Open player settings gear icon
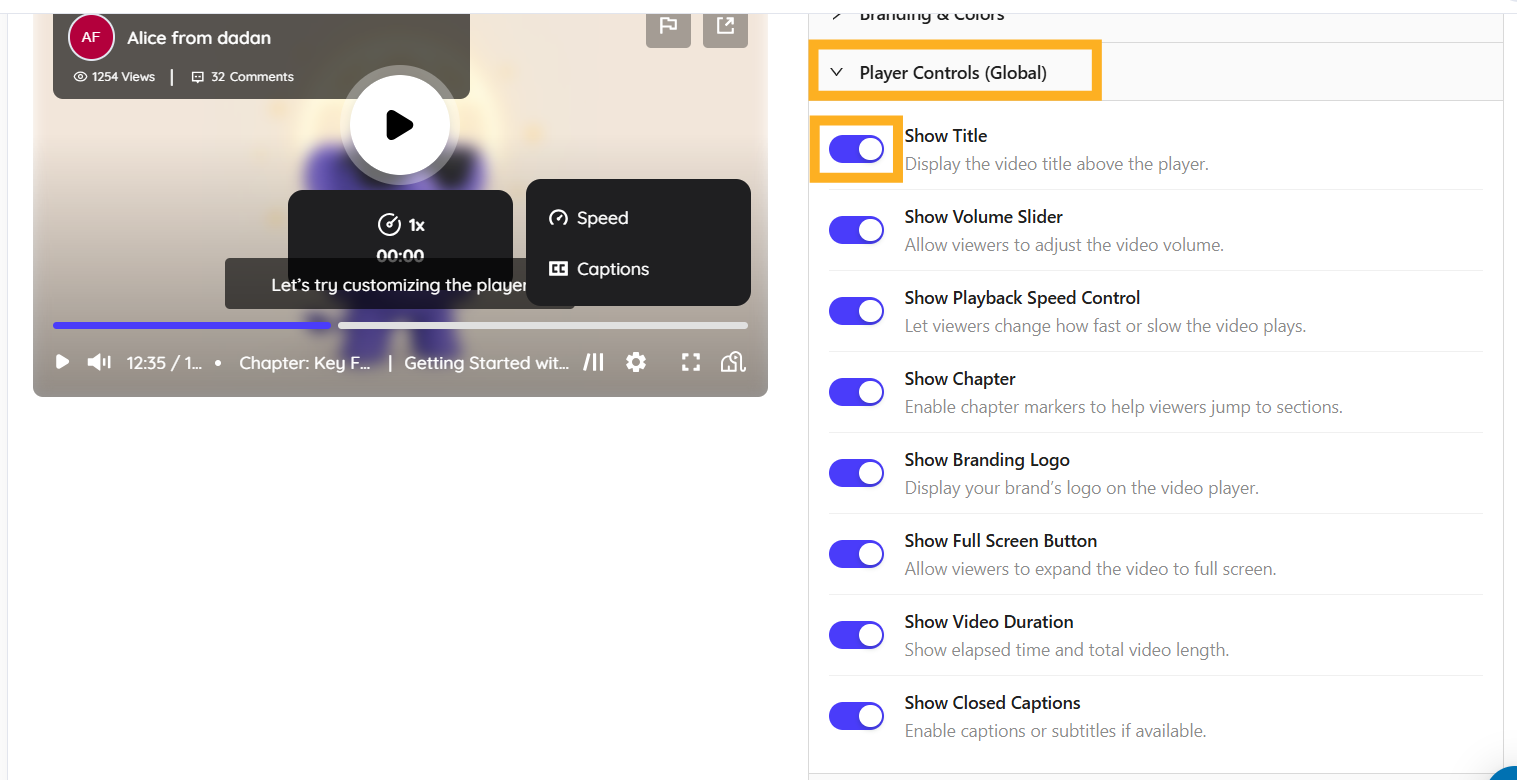 (x=636, y=362)
